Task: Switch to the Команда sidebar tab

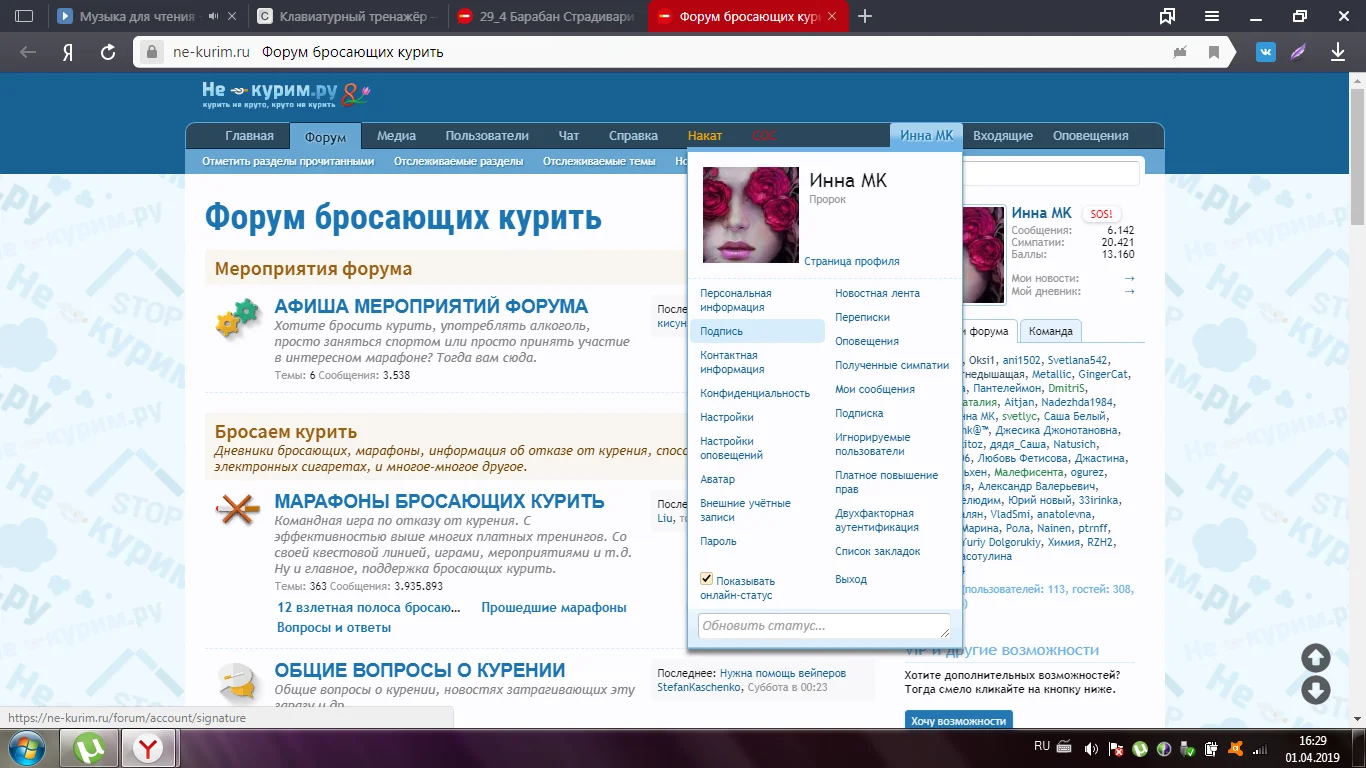Action: [1051, 331]
